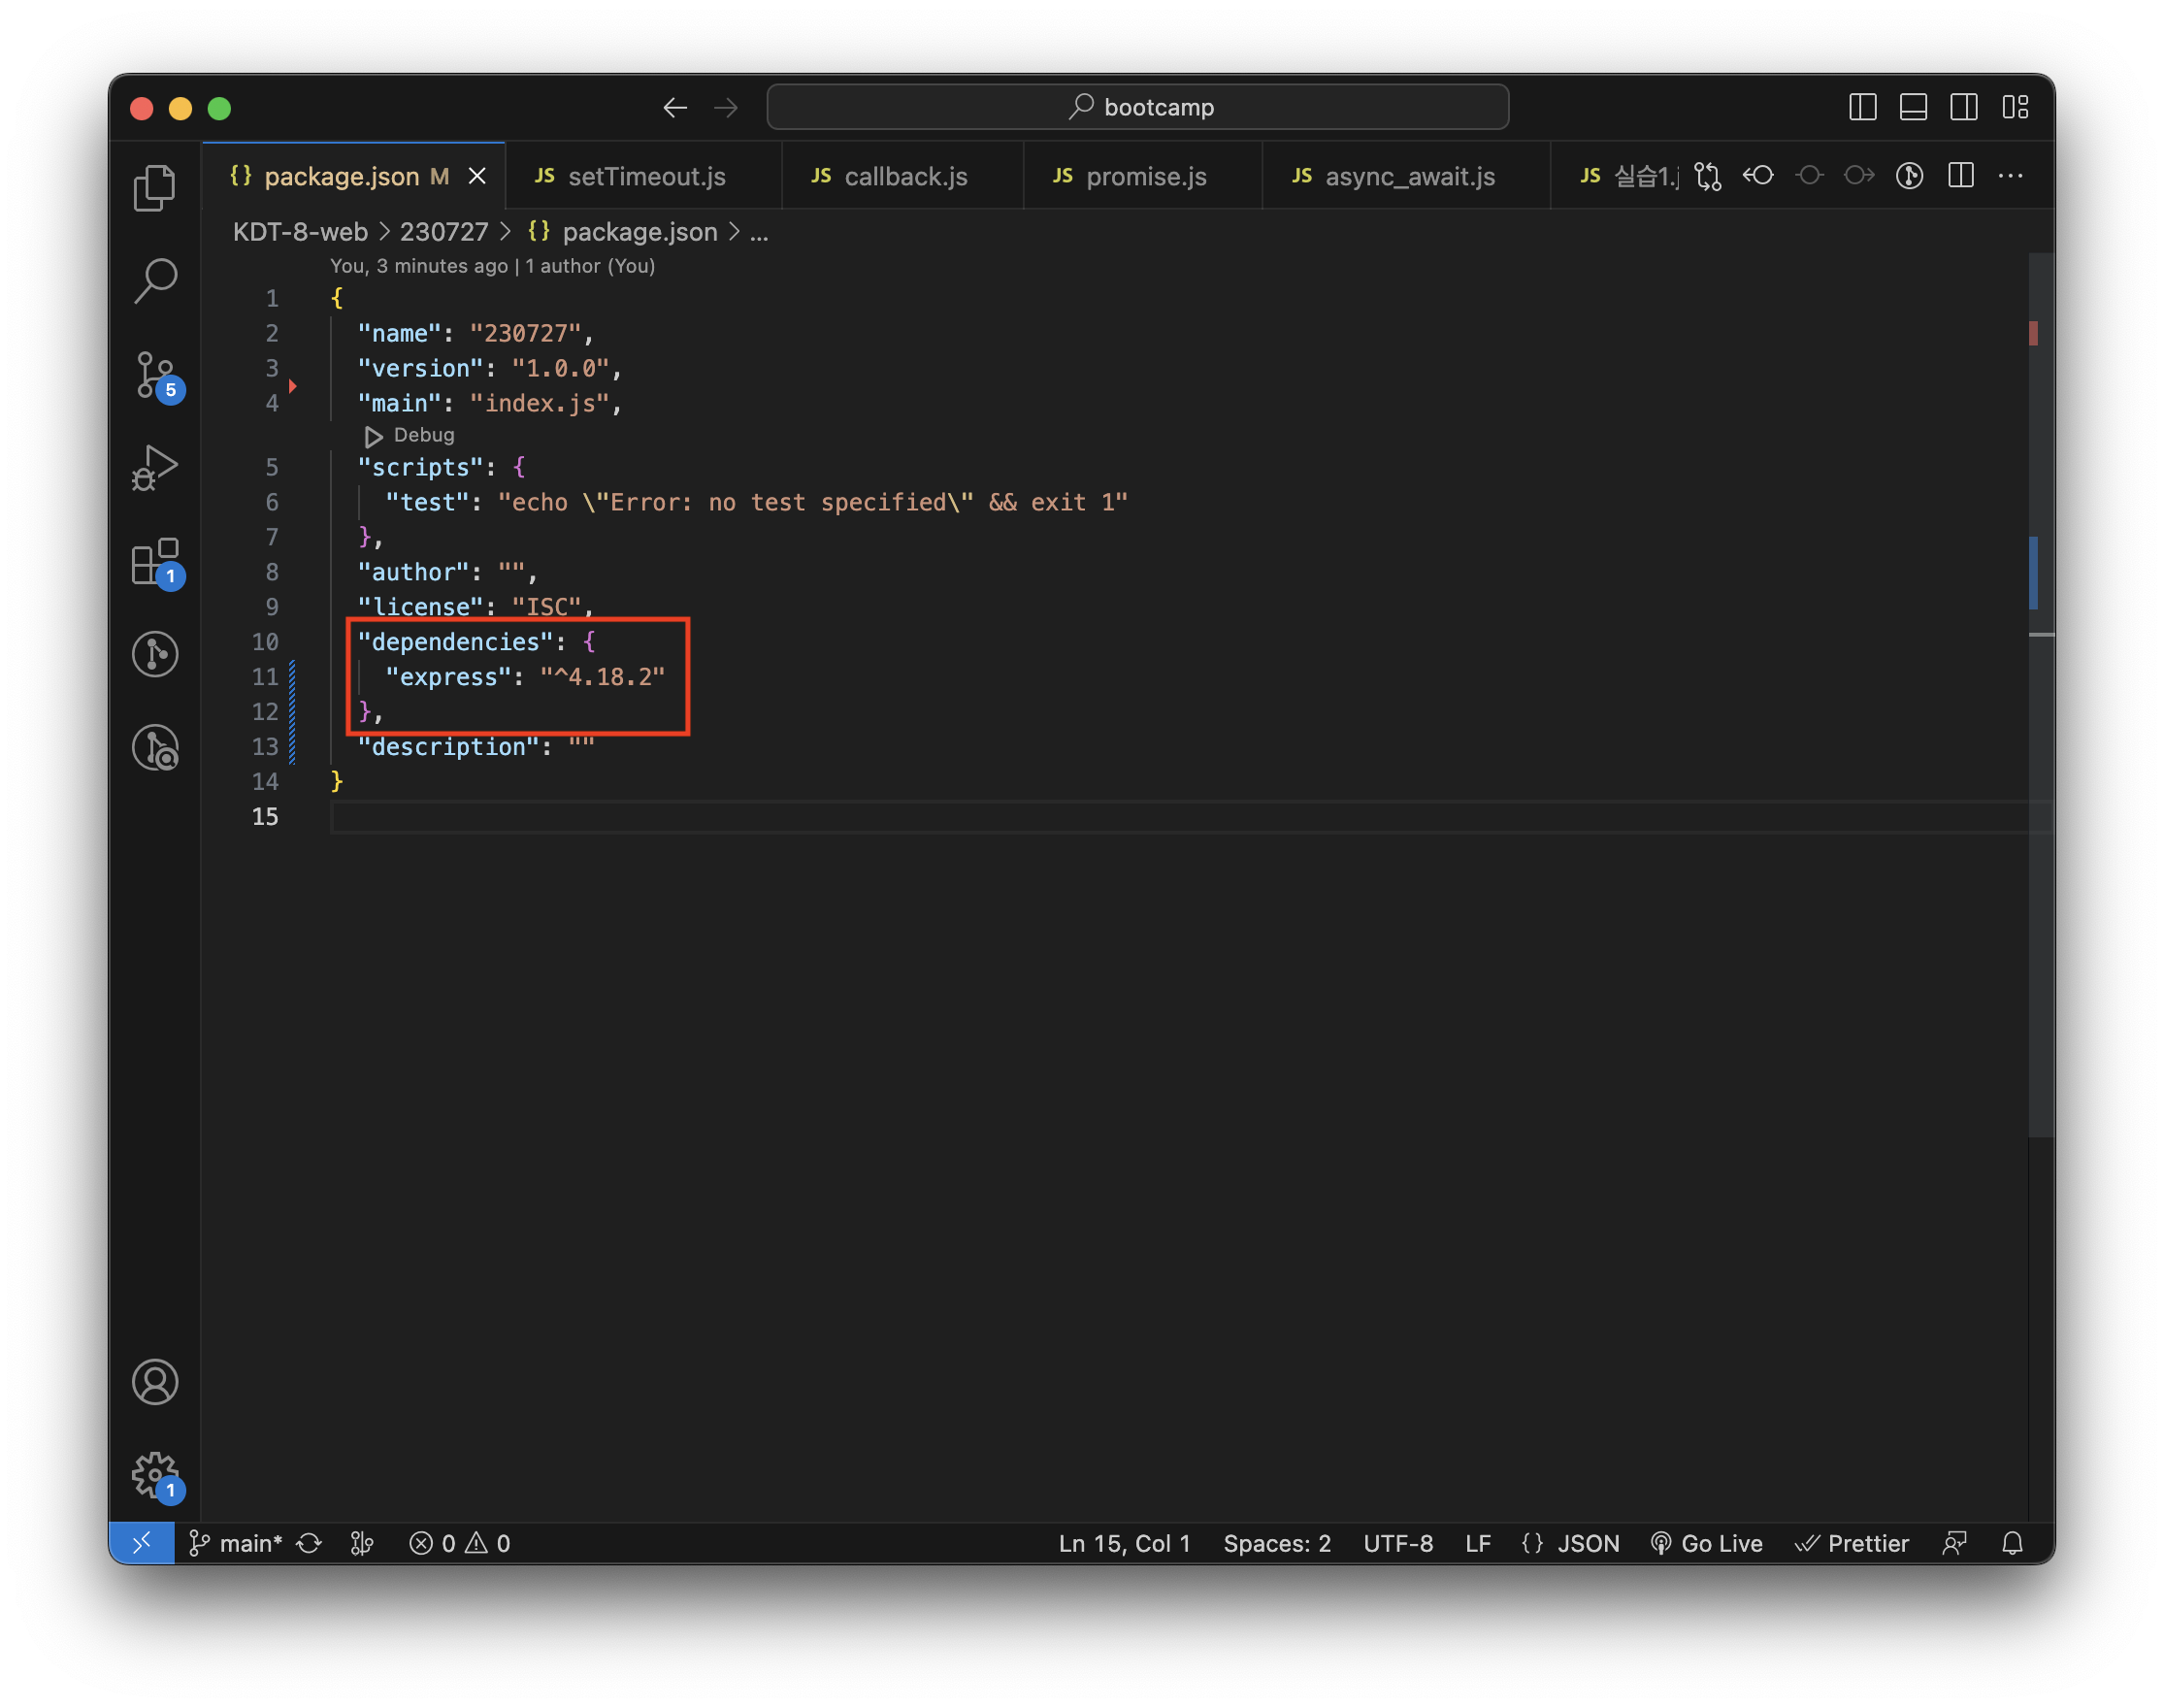The width and height of the screenshot is (2164, 1708).
Task: Change indentation via Spaces: 2
Action: (1277, 1542)
